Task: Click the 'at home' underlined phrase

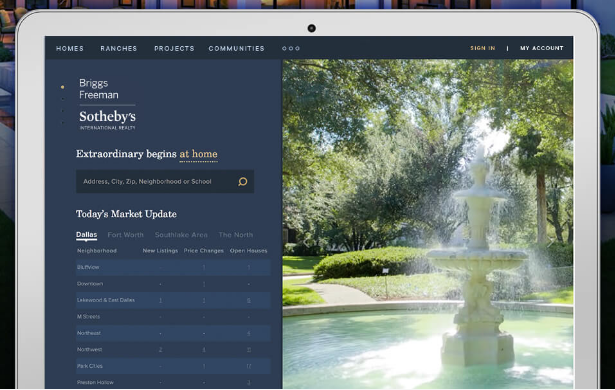Action: (x=198, y=154)
